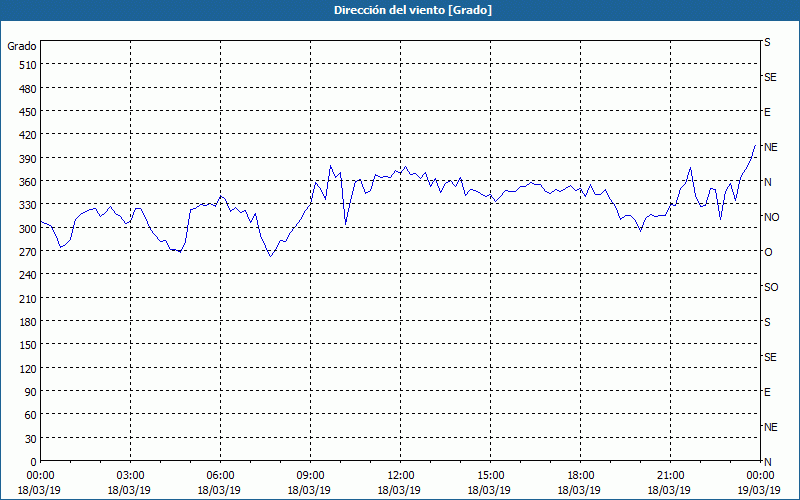Click the 09:00 x-axis time
The height and width of the screenshot is (500, 800).
point(311,476)
